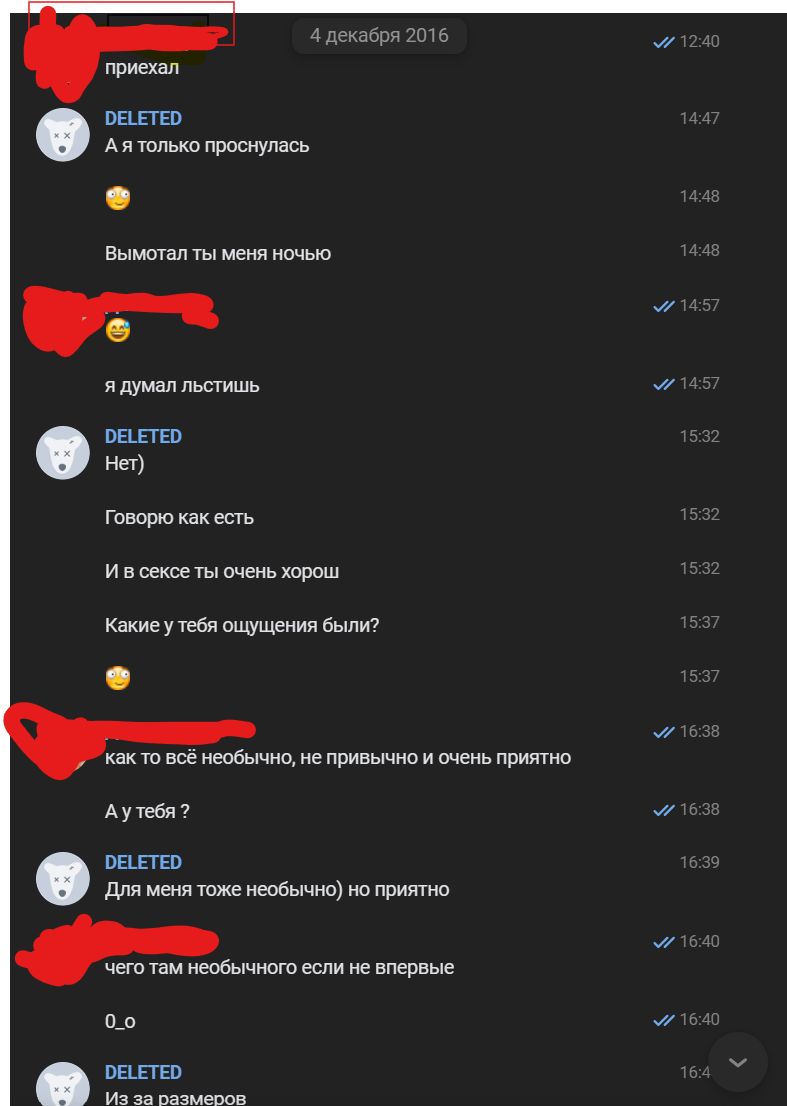Click the deleted user avatar at 14:47

[63, 135]
